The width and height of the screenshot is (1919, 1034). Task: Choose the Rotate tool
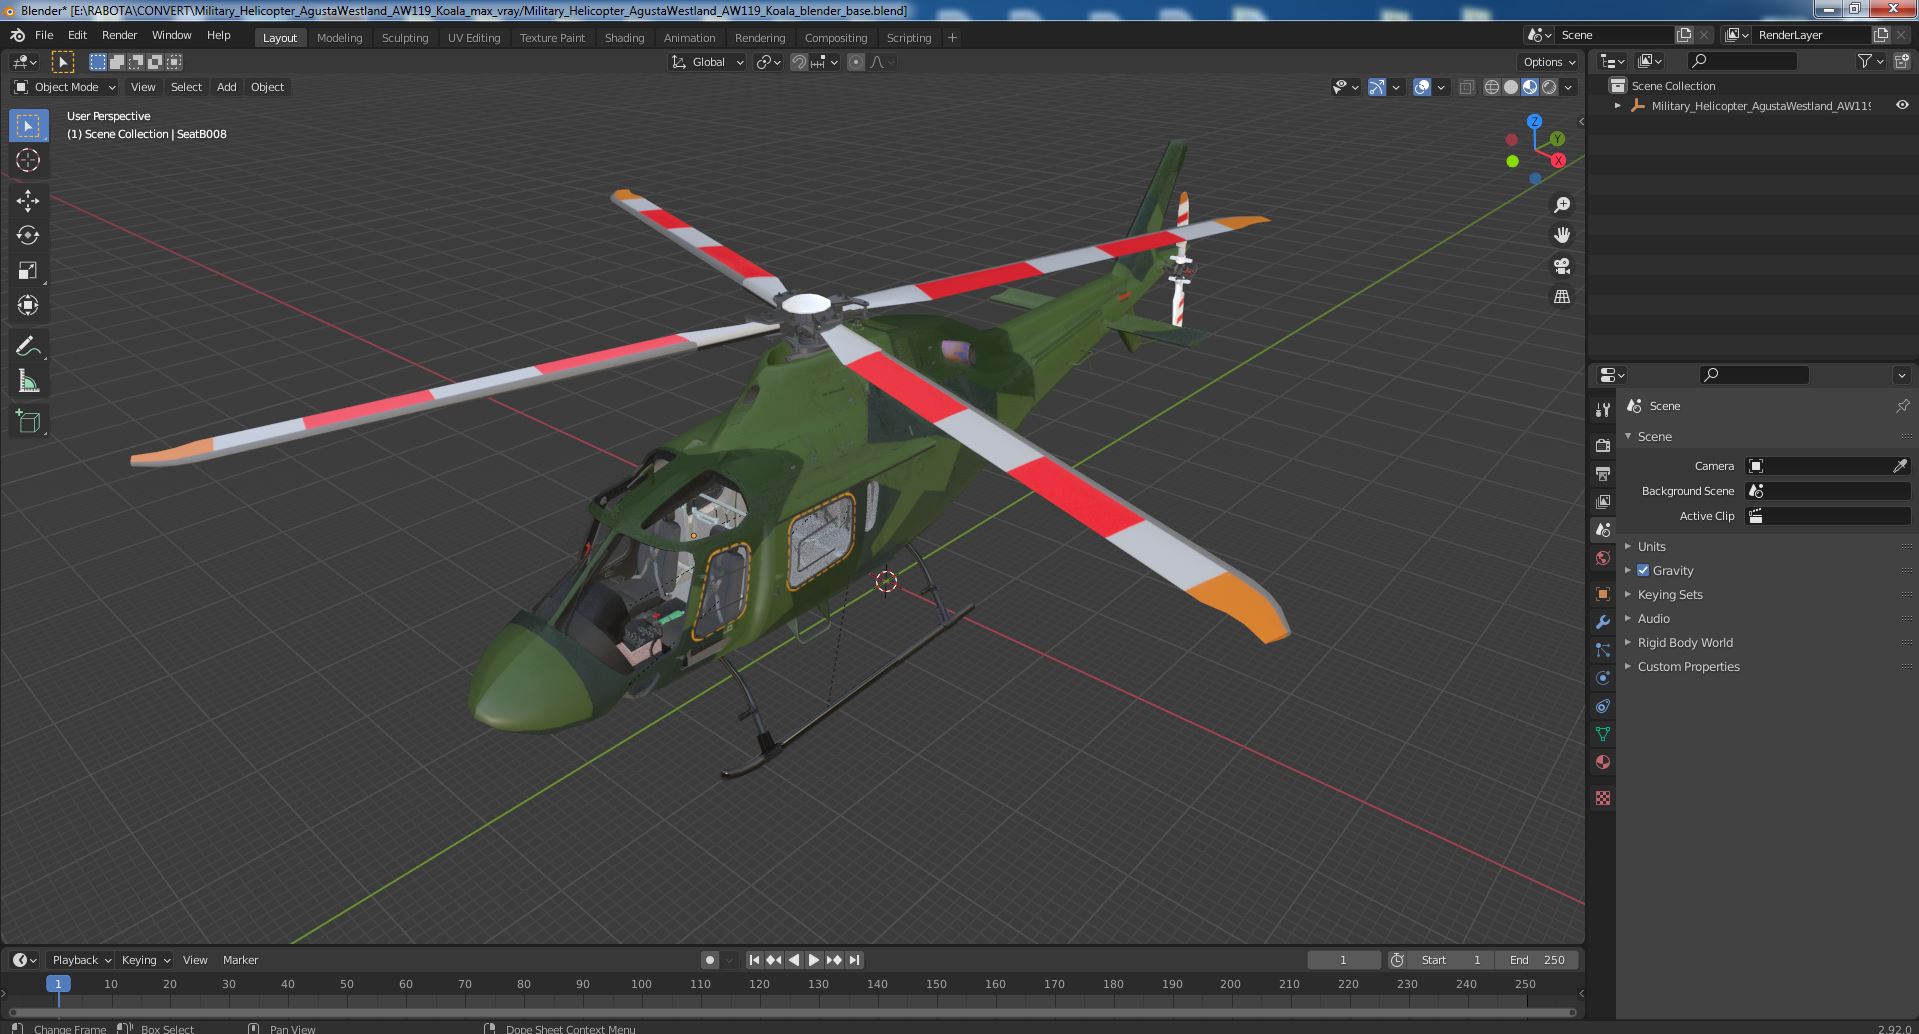(x=28, y=236)
